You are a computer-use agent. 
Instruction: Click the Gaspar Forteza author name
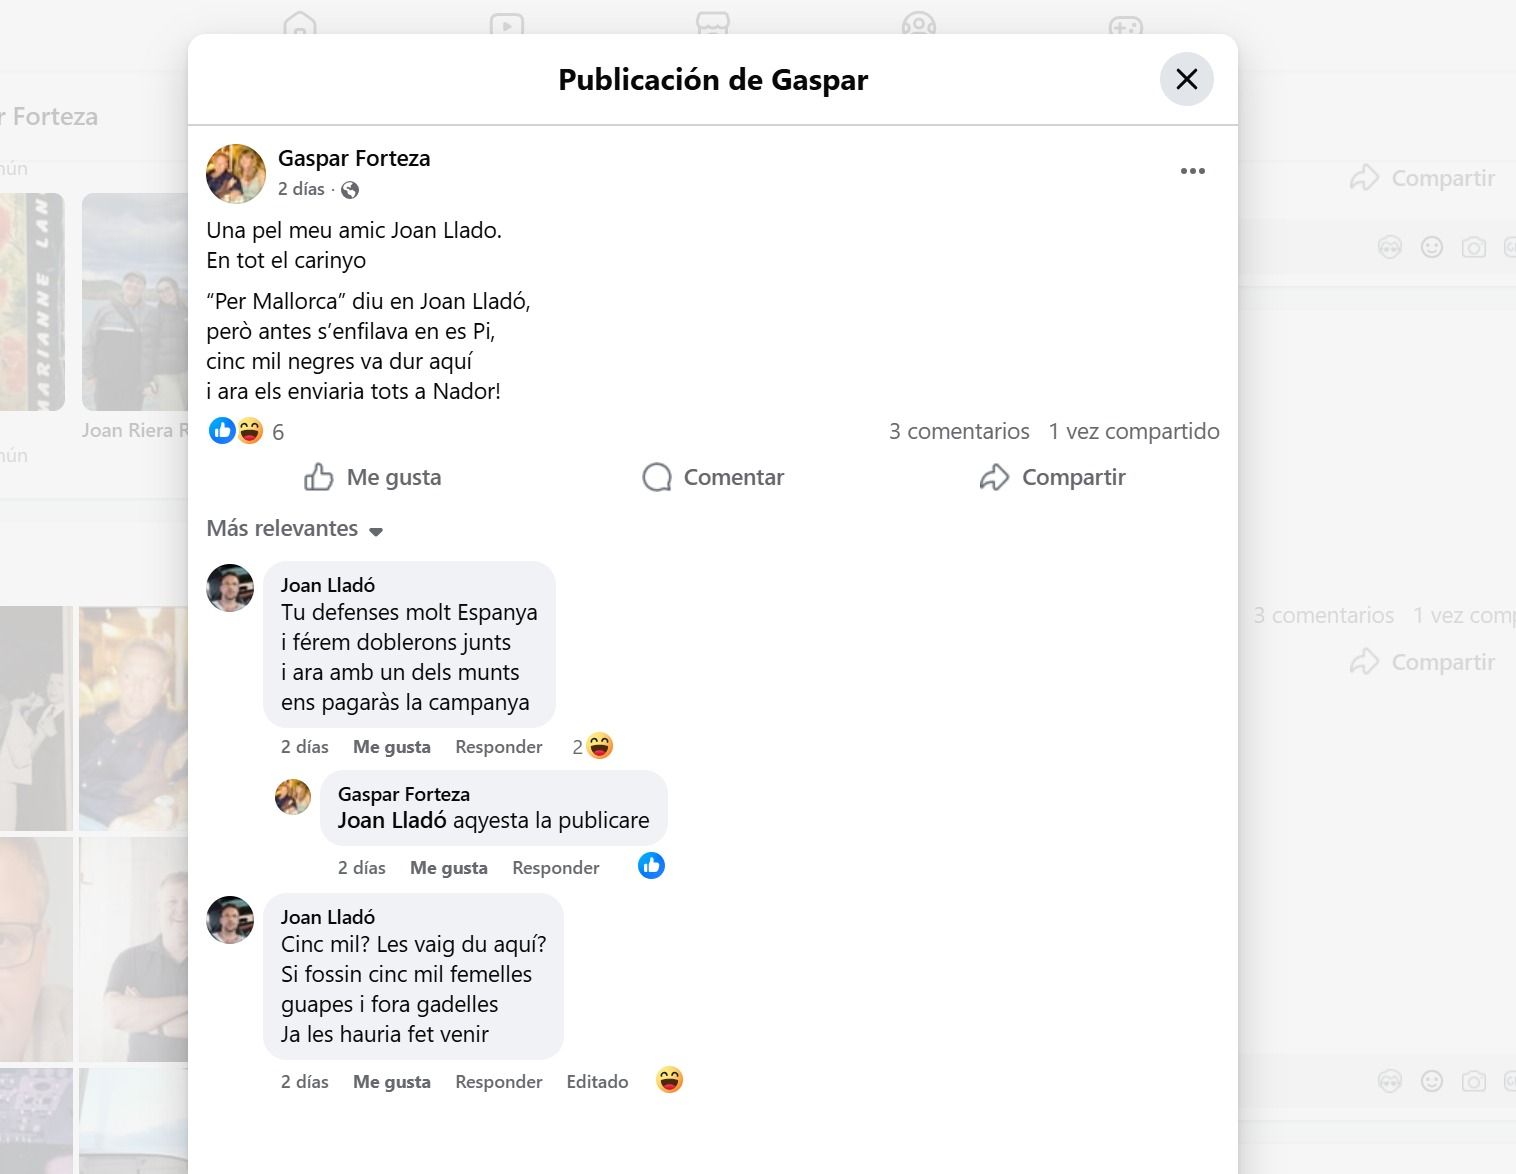(x=354, y=158)
